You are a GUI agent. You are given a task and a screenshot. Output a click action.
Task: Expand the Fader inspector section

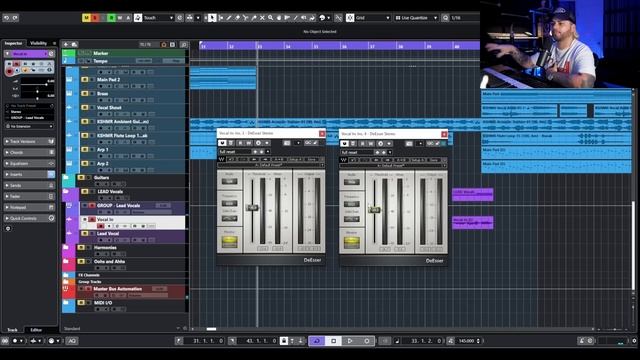click(29, 196)
